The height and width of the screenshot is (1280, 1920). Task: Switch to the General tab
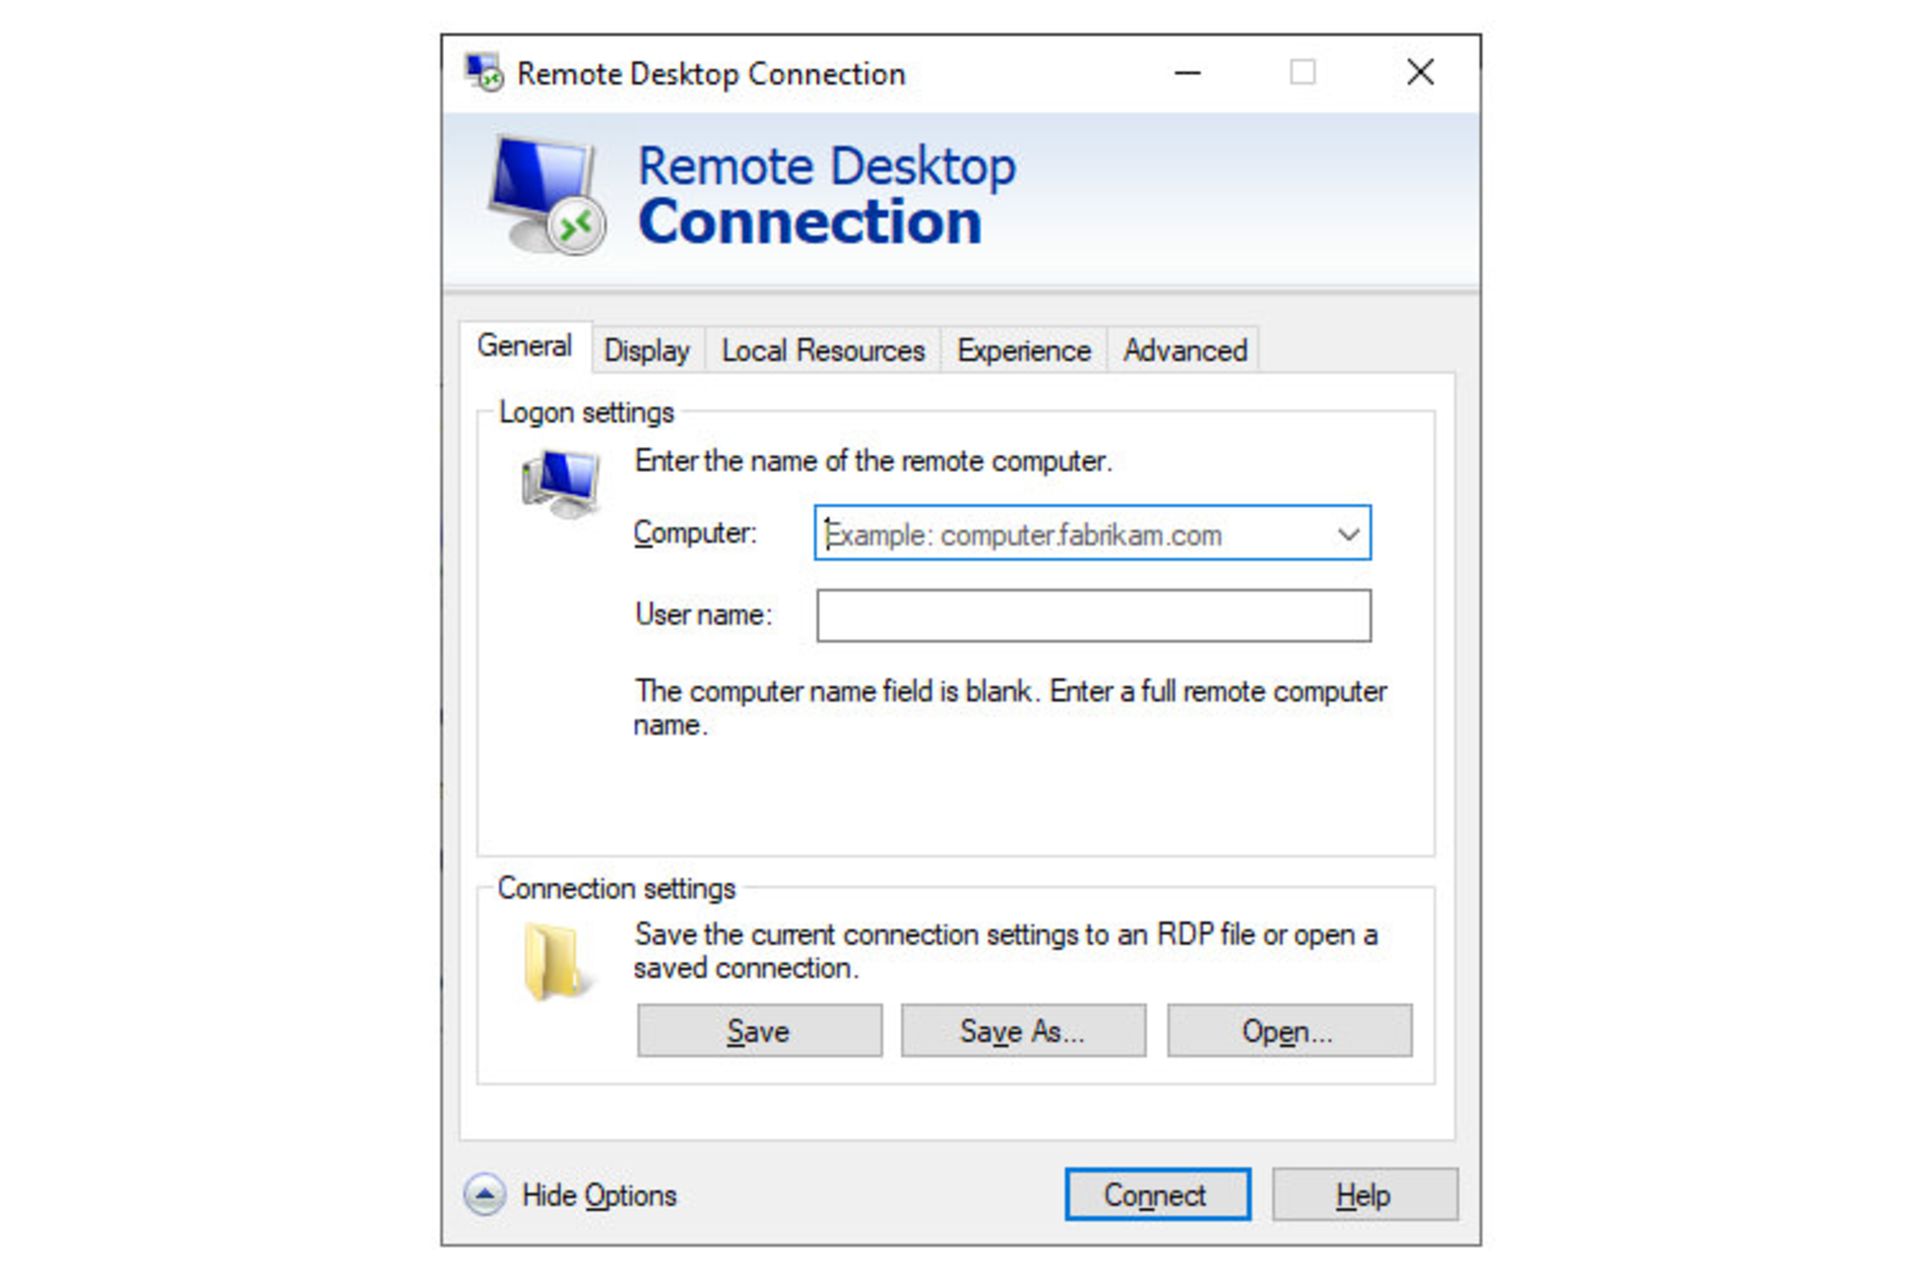pos(524,346)
